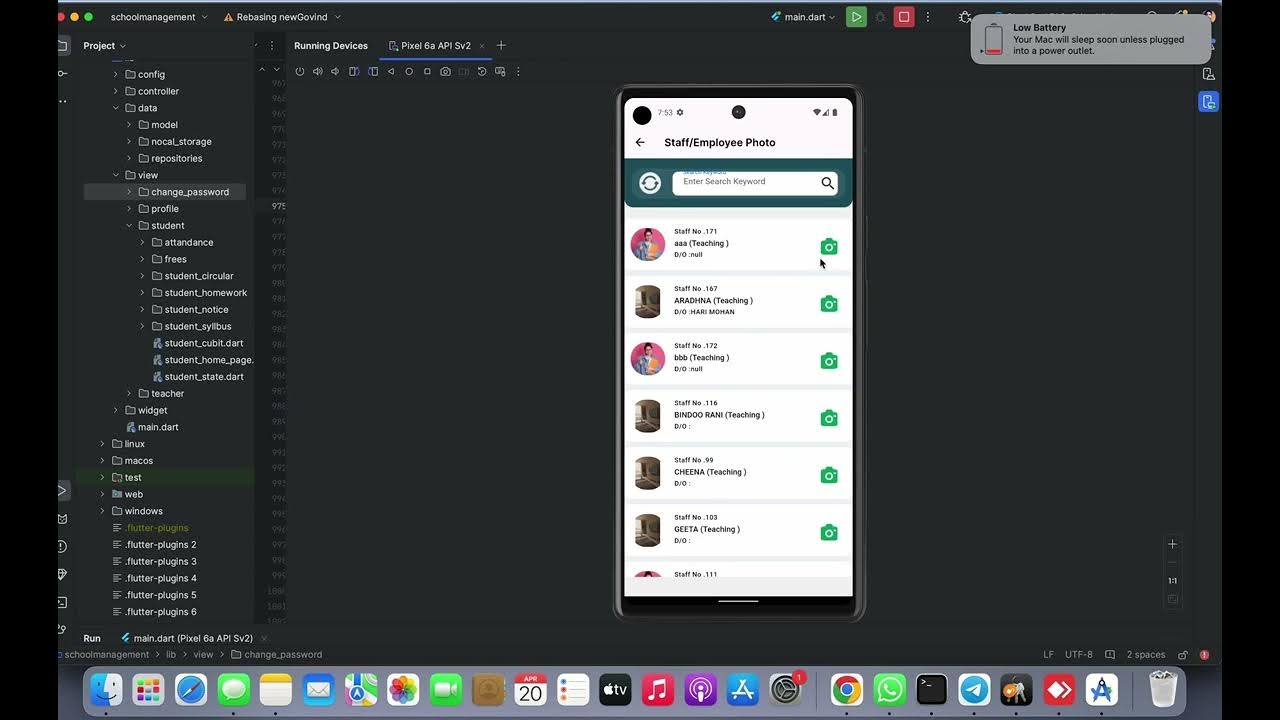Click the emulator volume up icon
The width and height of the screenshot is (1280, 720).
coord(317,72)
